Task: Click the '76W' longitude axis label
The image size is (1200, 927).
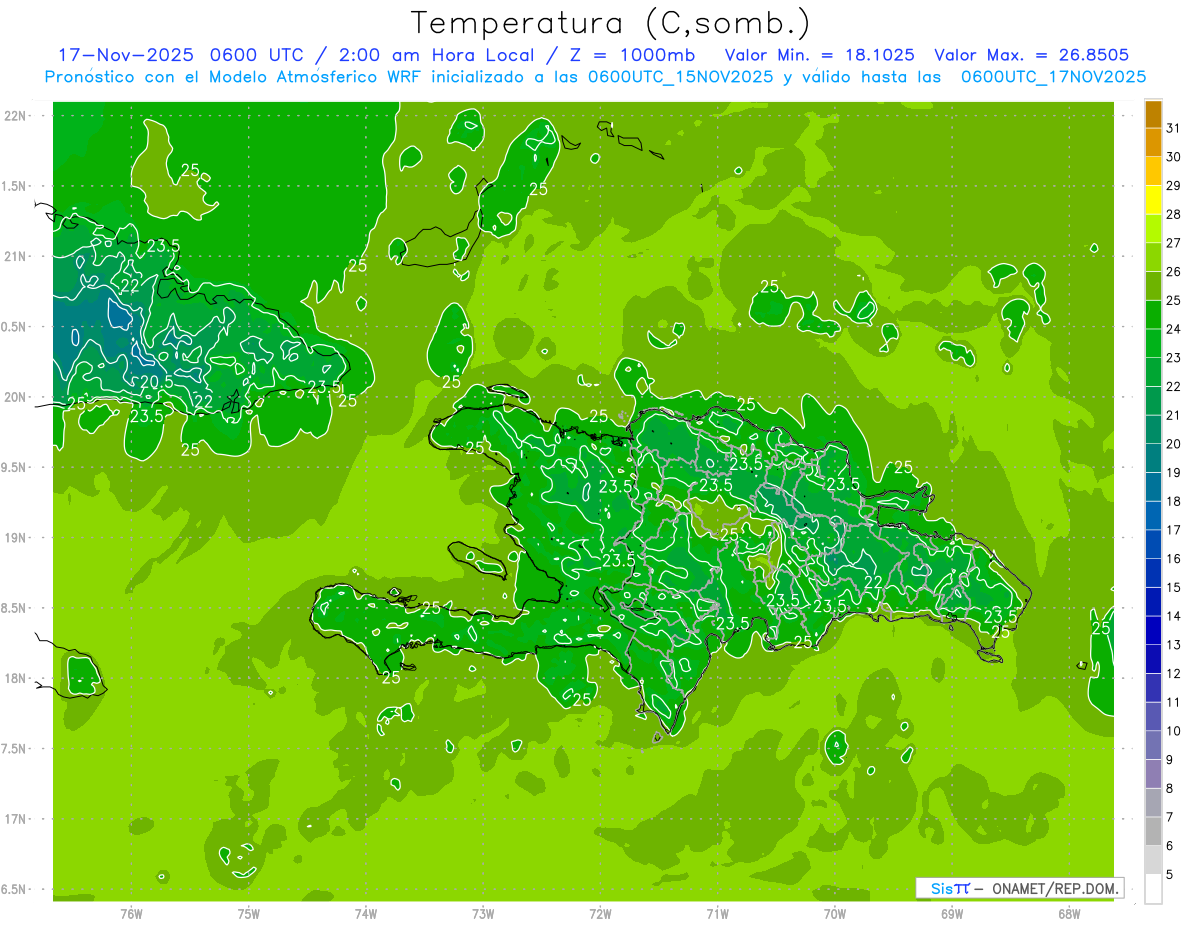Action: click(131, 913)
